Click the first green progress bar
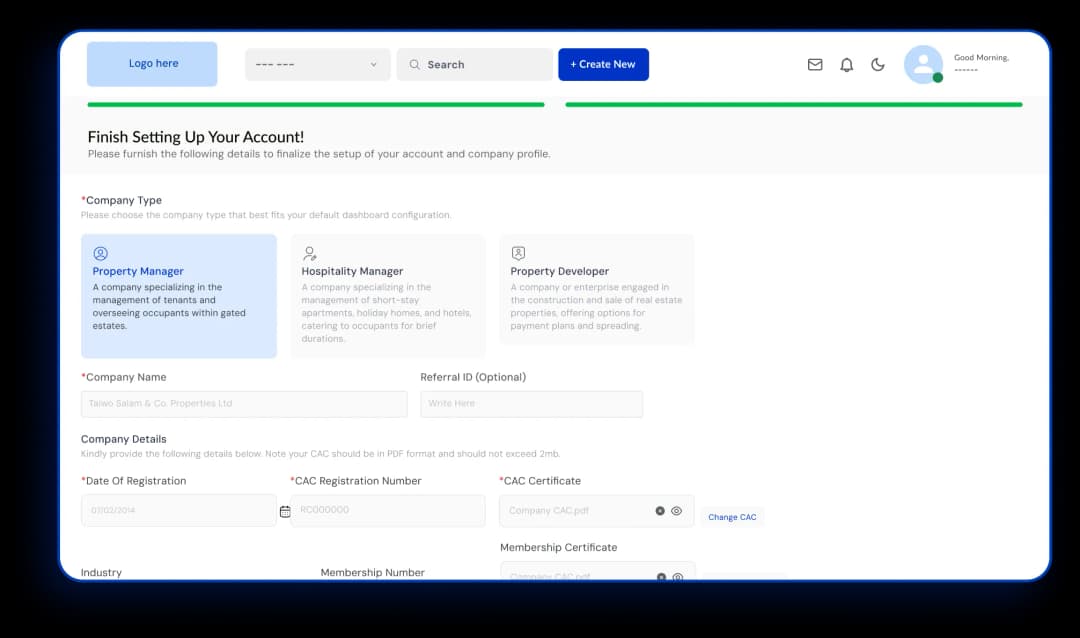 pos(316,104)
